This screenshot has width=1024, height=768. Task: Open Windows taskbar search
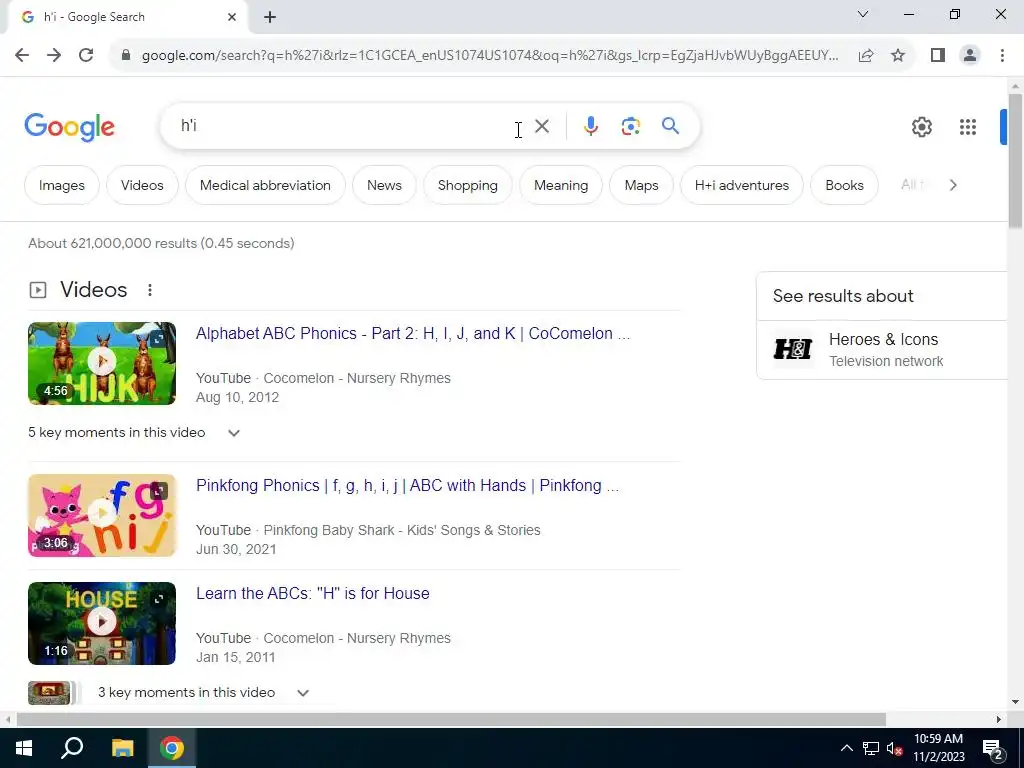[72, 748]
